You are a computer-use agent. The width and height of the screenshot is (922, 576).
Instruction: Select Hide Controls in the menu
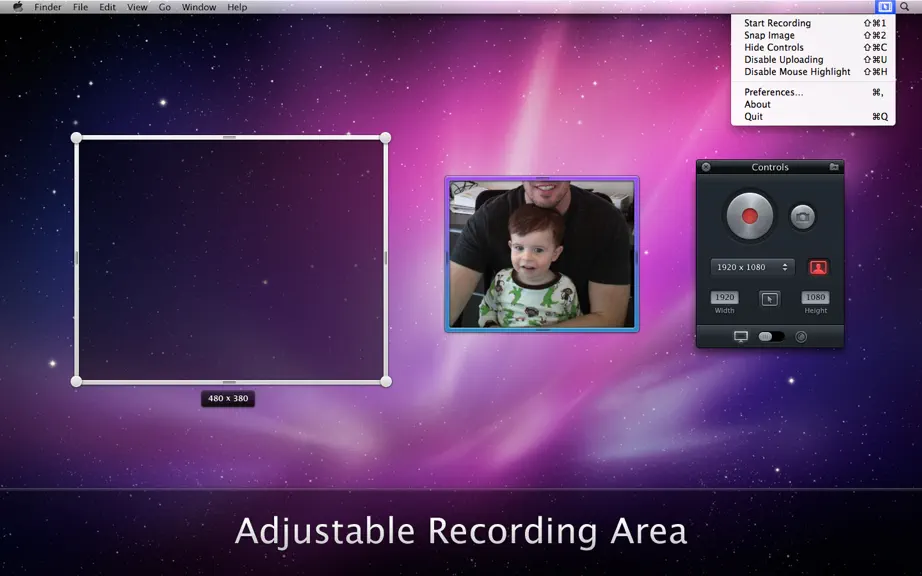813,48
